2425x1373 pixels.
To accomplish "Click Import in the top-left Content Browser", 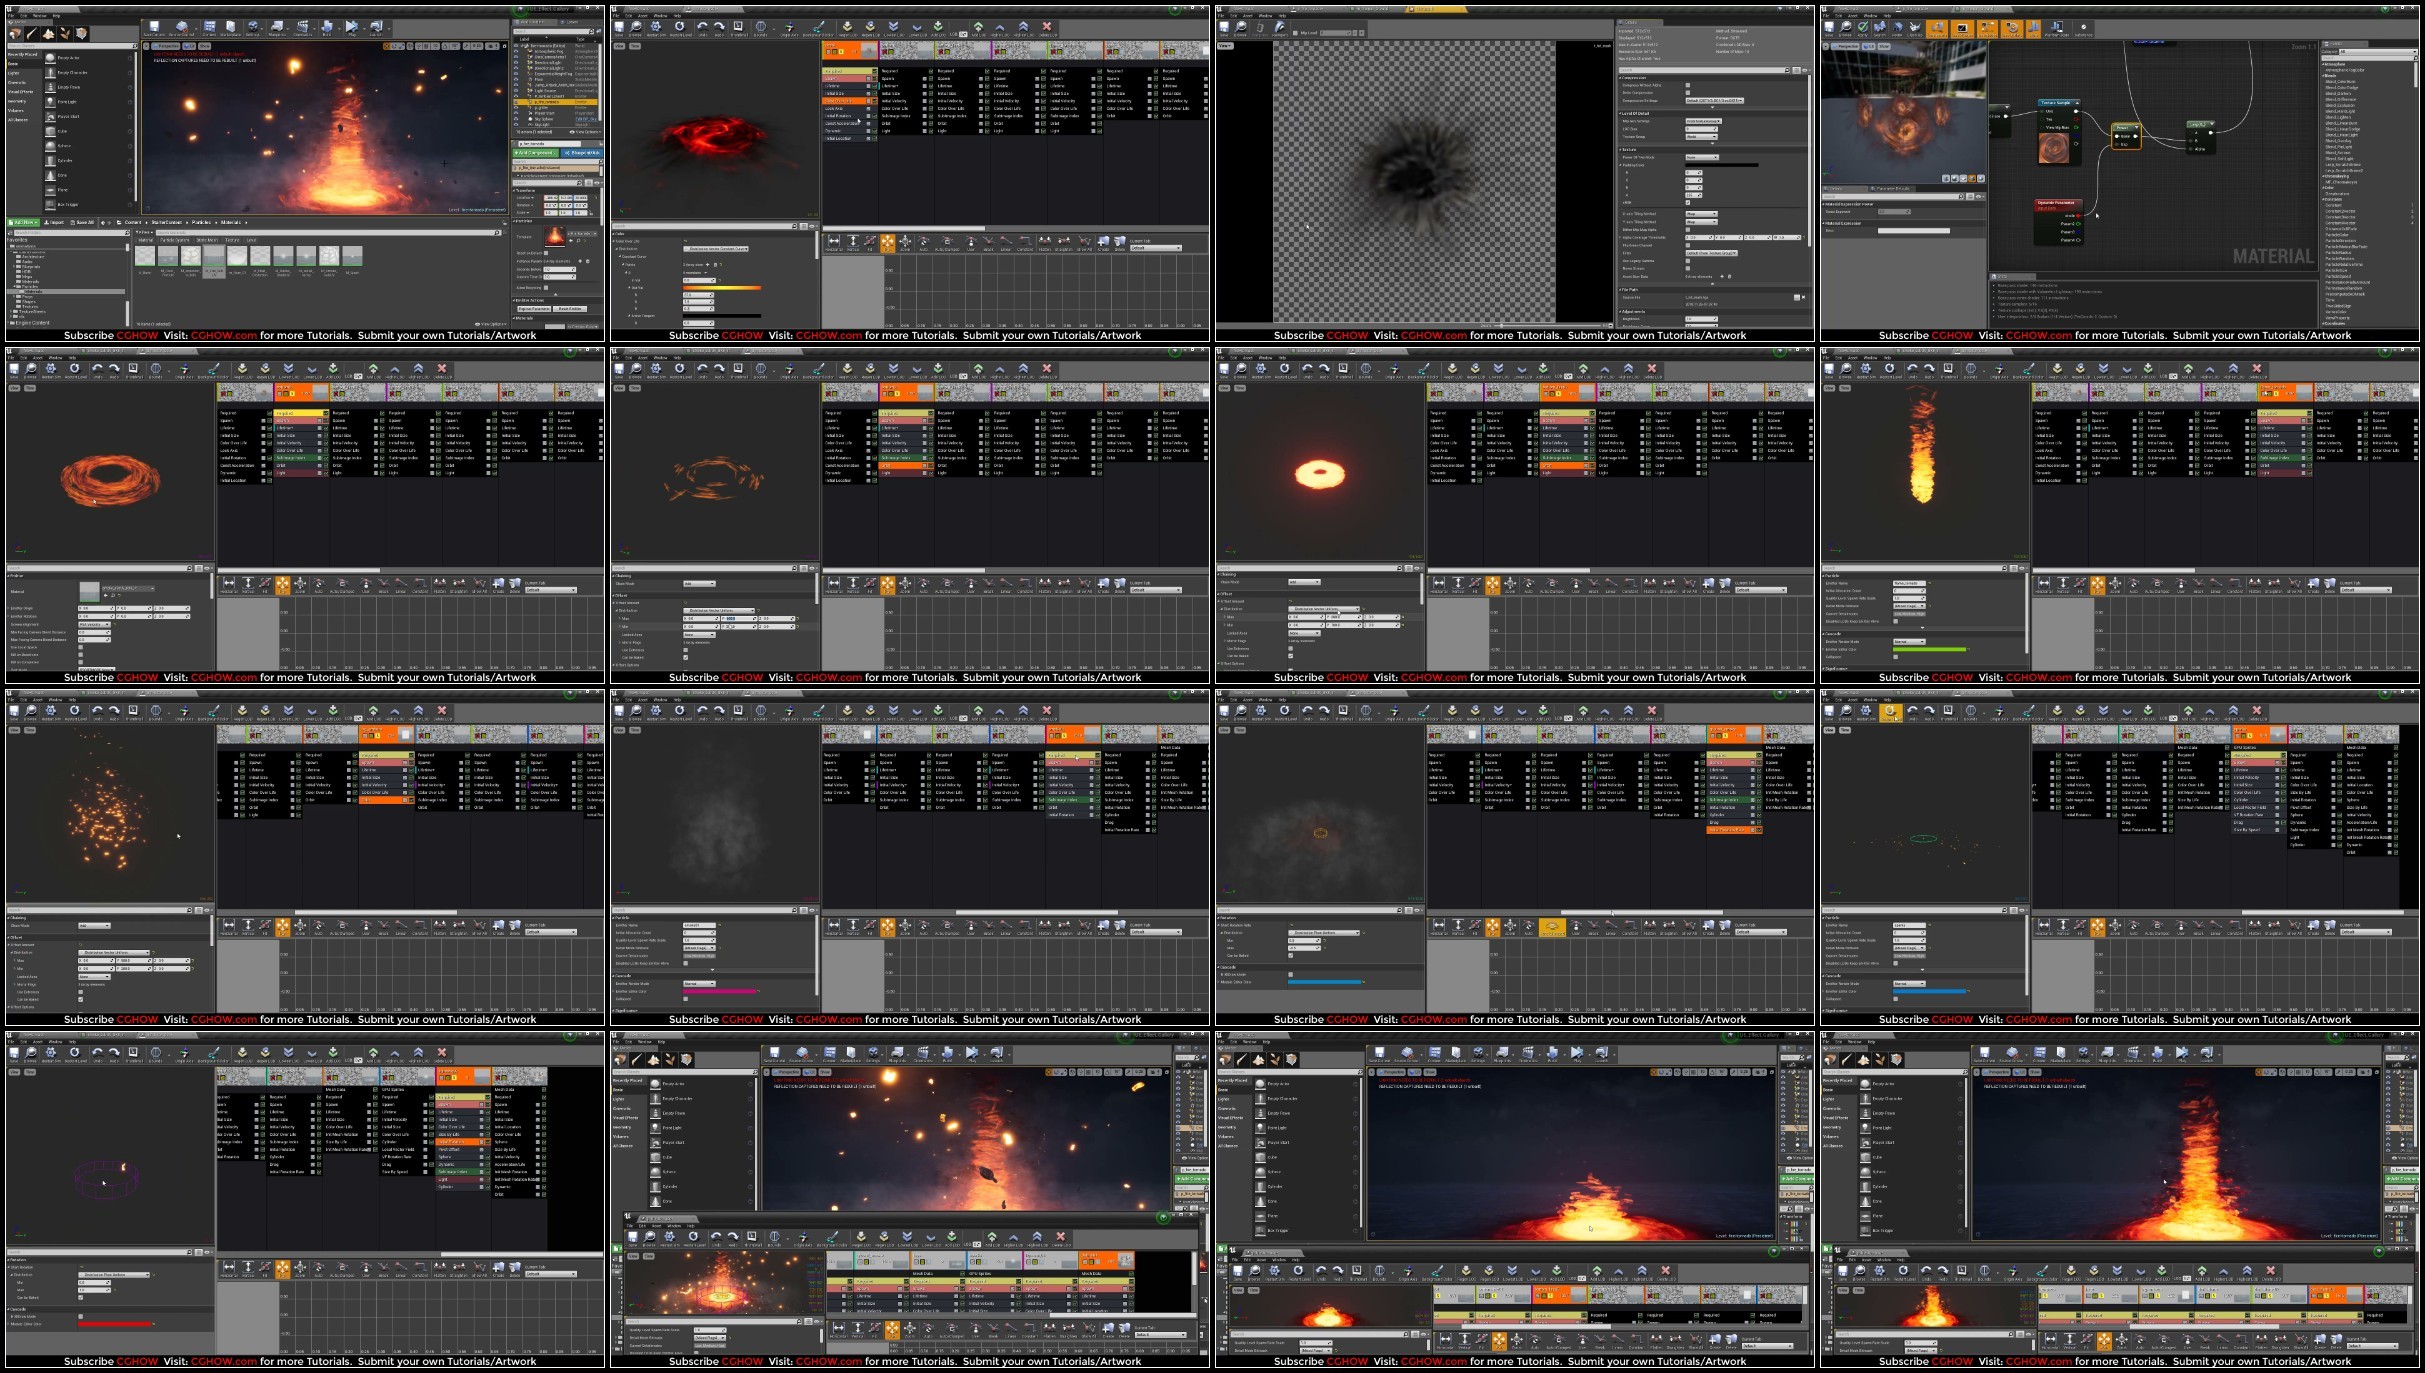I will [54, 222].
